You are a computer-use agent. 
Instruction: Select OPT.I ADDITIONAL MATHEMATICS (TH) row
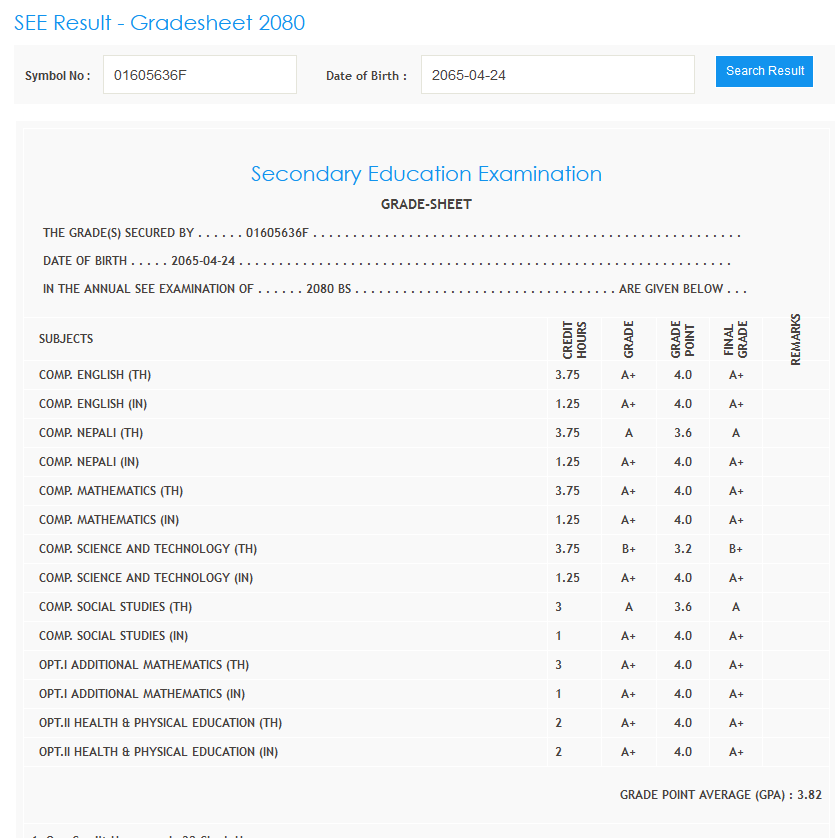(144, 665)
